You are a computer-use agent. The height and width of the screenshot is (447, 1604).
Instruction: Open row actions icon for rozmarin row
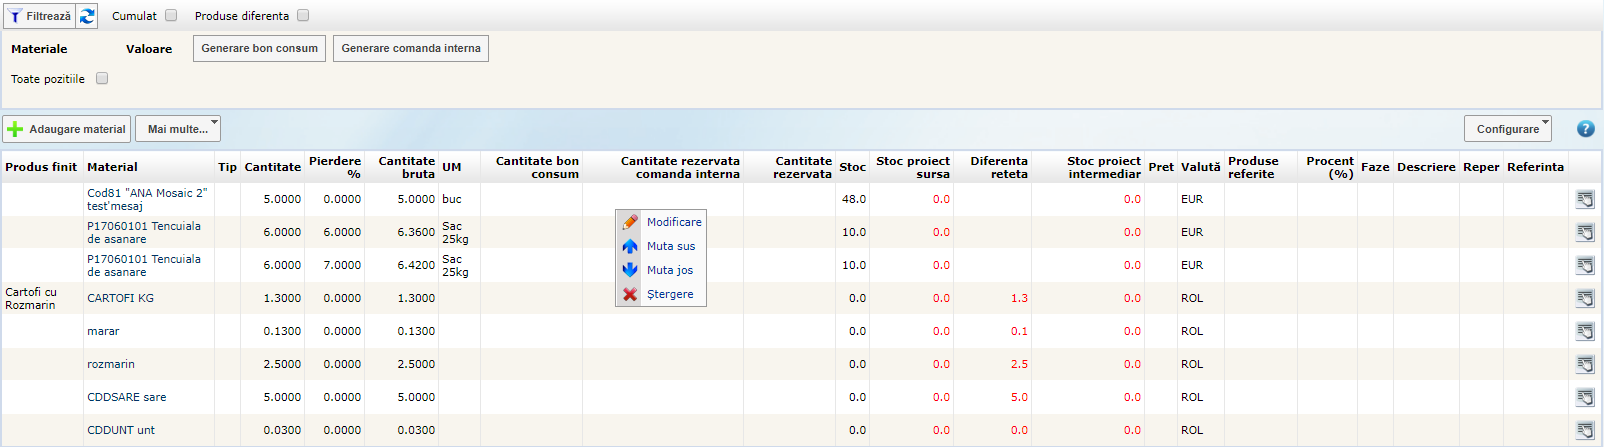[x=1585, y=364]
